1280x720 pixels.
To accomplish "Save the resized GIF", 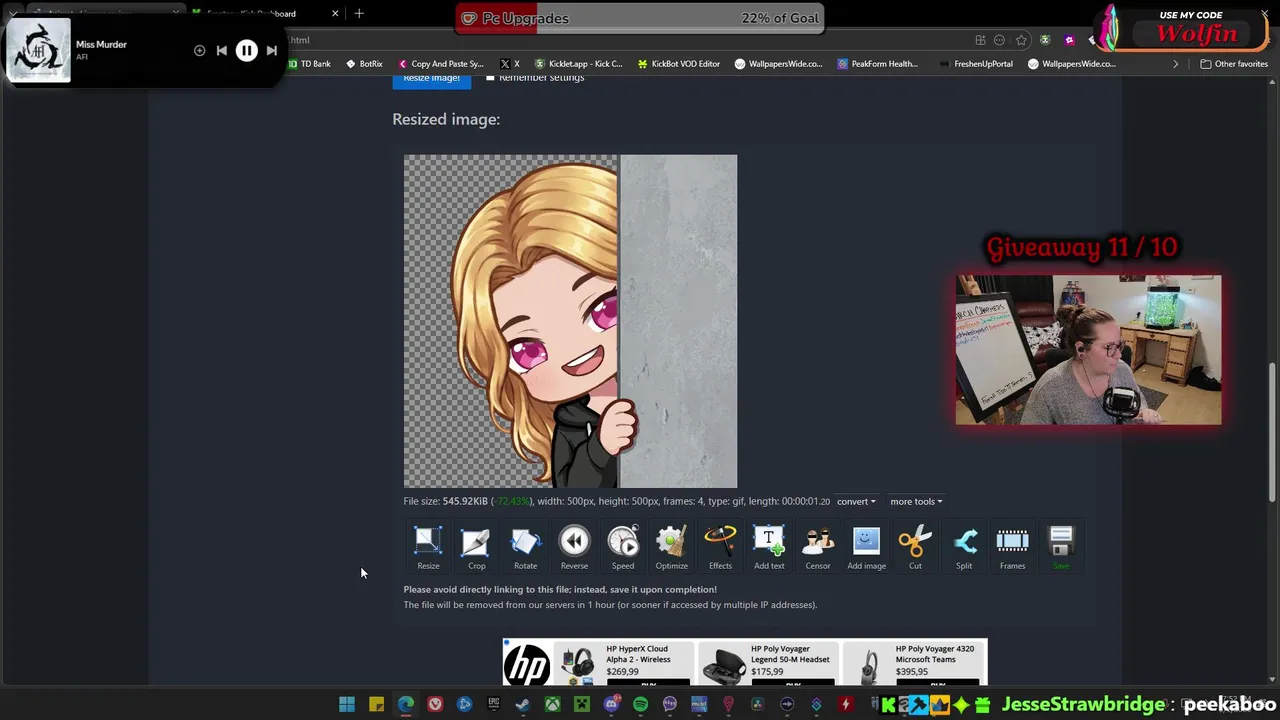I will [x=1061, y=548].
